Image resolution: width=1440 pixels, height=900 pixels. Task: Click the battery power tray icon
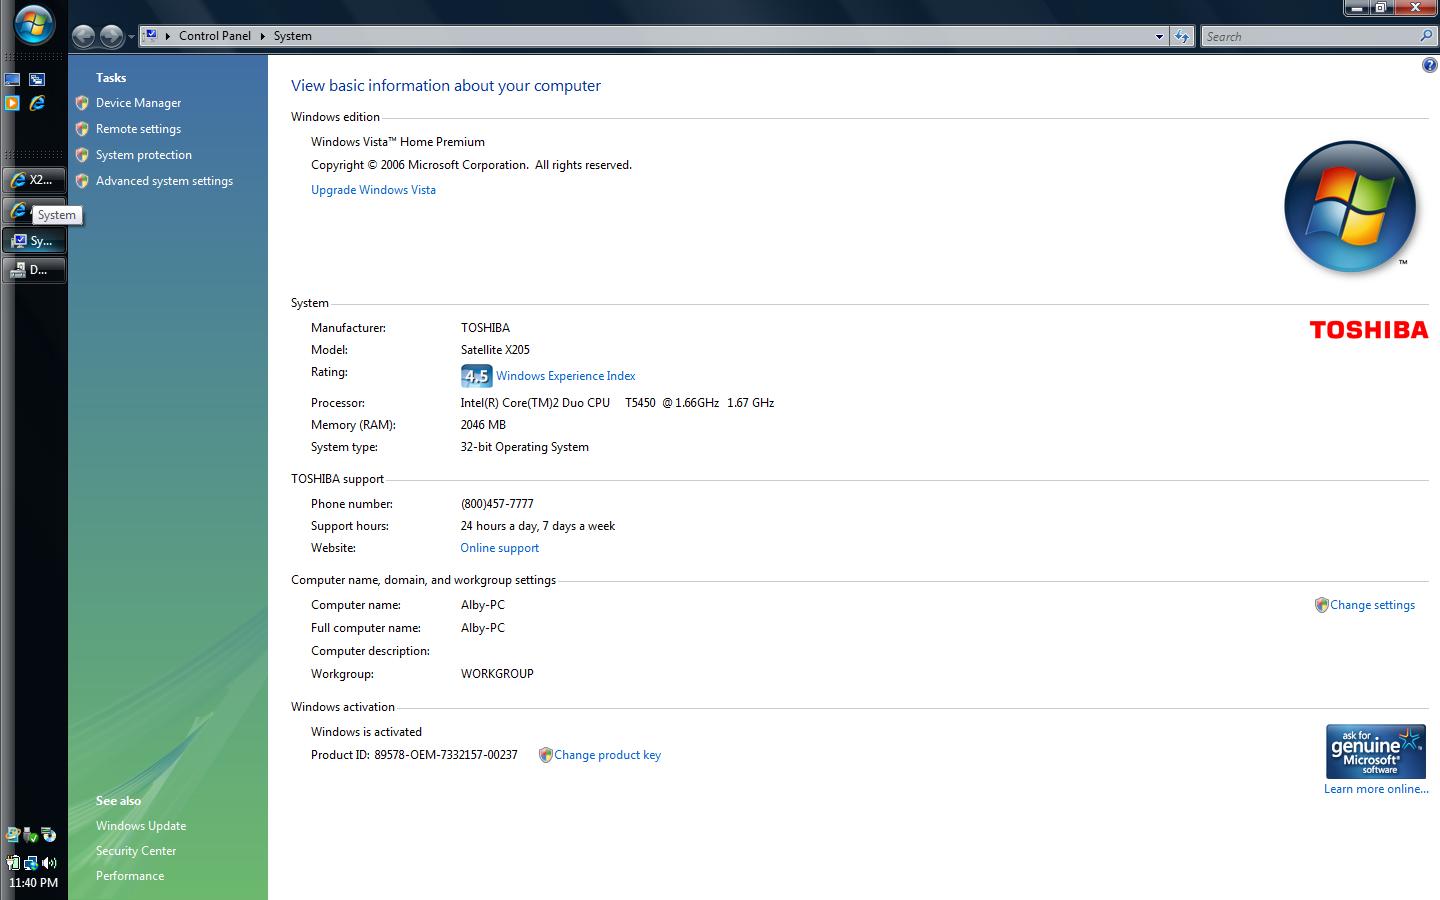(x=13, y=862)
